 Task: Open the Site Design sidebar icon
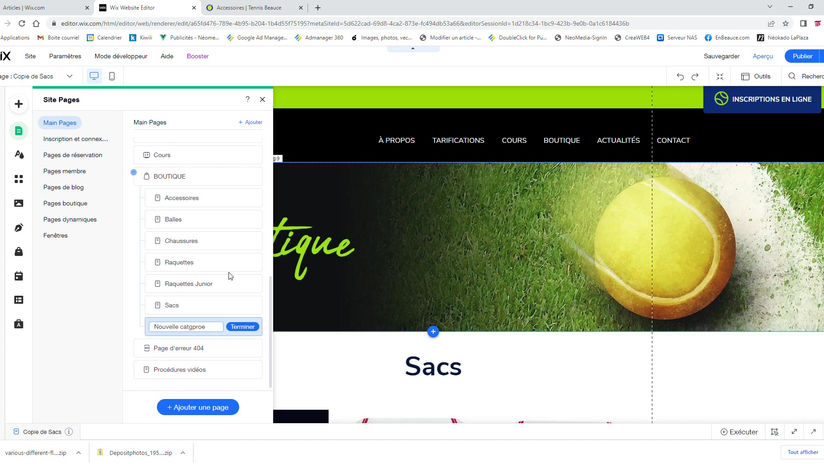[19, 154]
